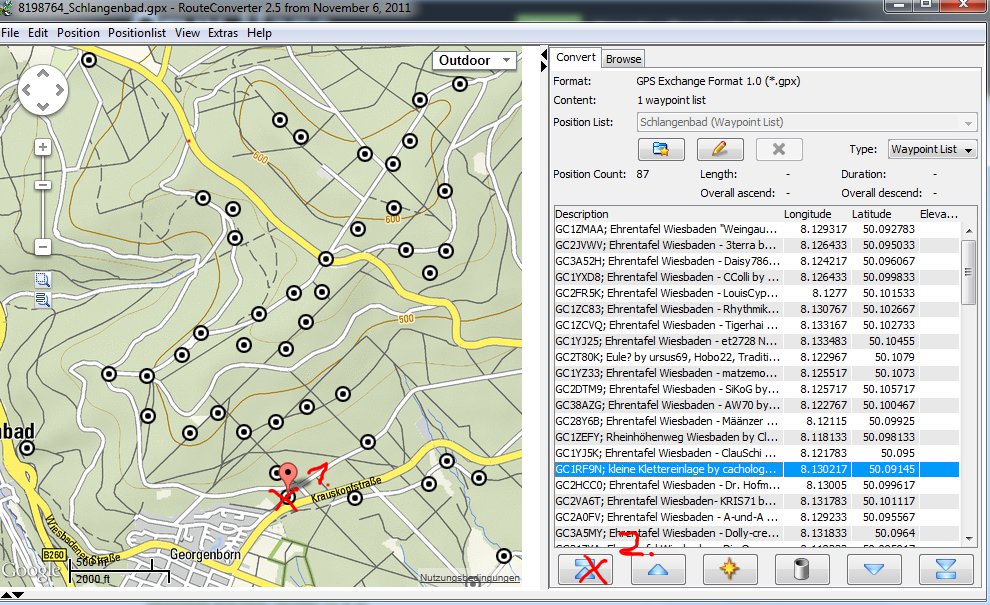Open the View menu
The width and height of the screenshot is (990, 605).
tap(188, 33)
